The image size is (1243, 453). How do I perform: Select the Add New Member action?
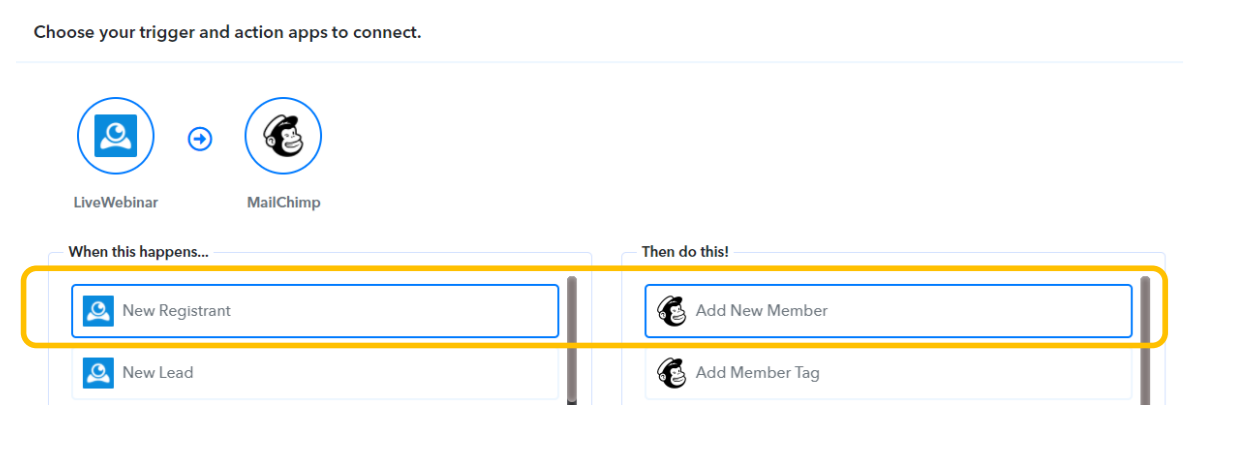coord(888,311)
